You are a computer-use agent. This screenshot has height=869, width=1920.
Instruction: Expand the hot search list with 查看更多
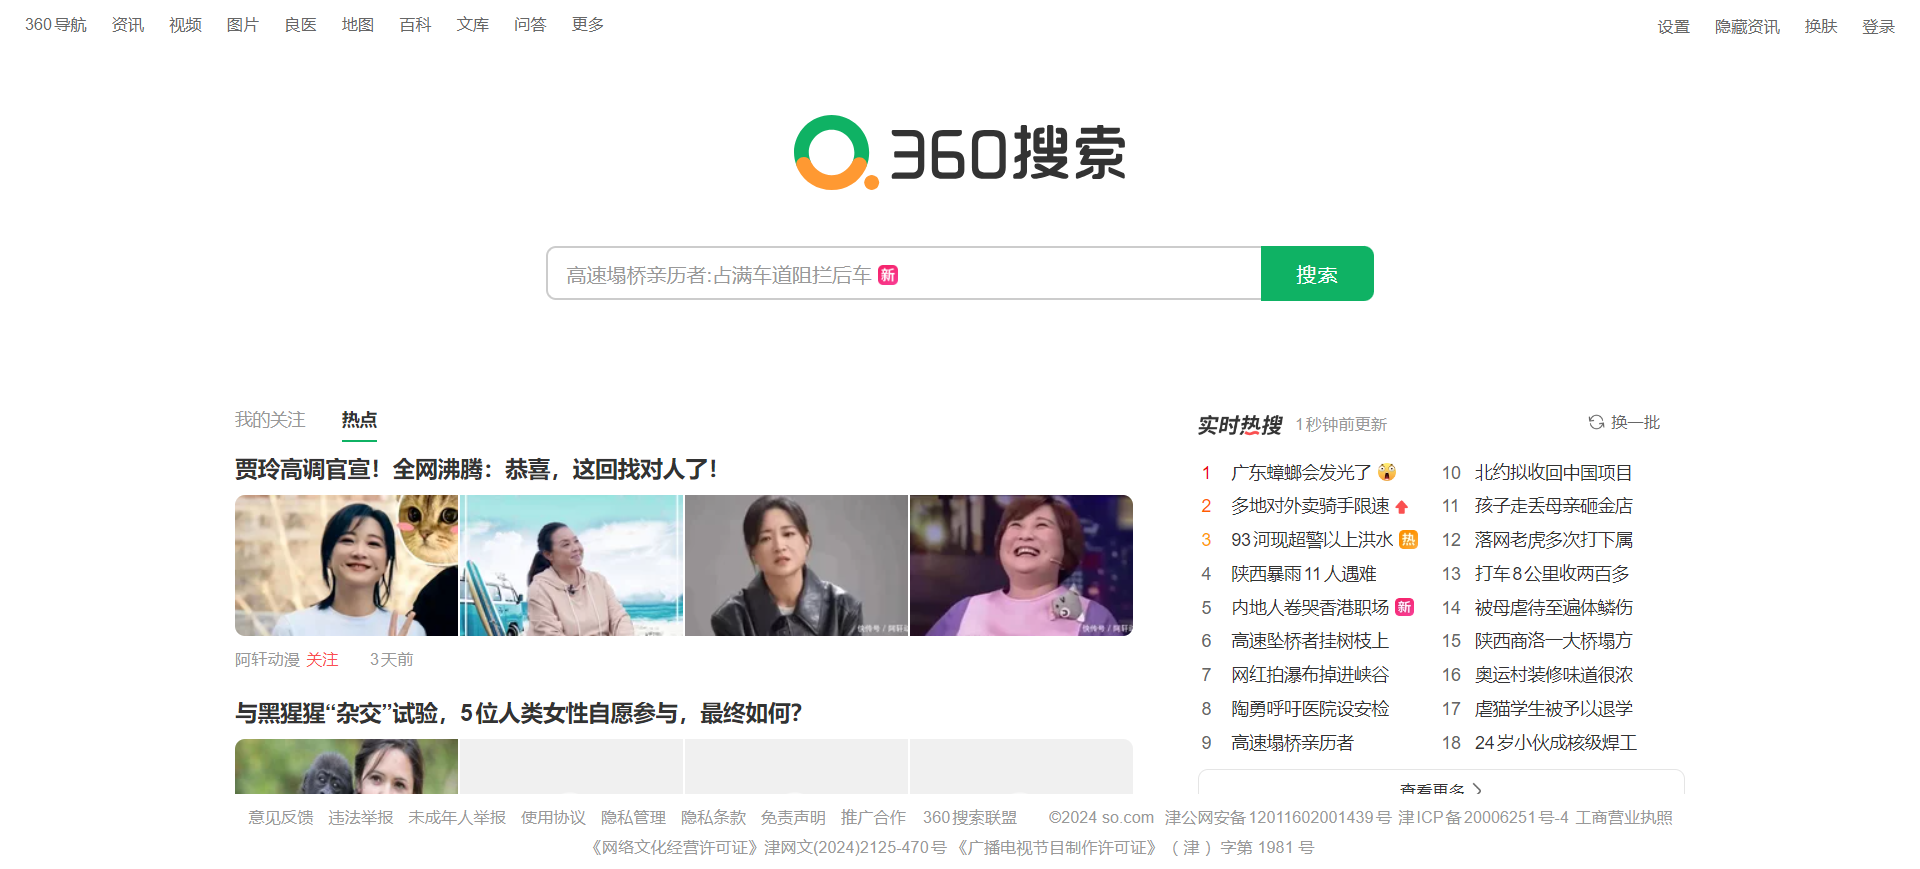(1440, 787)
